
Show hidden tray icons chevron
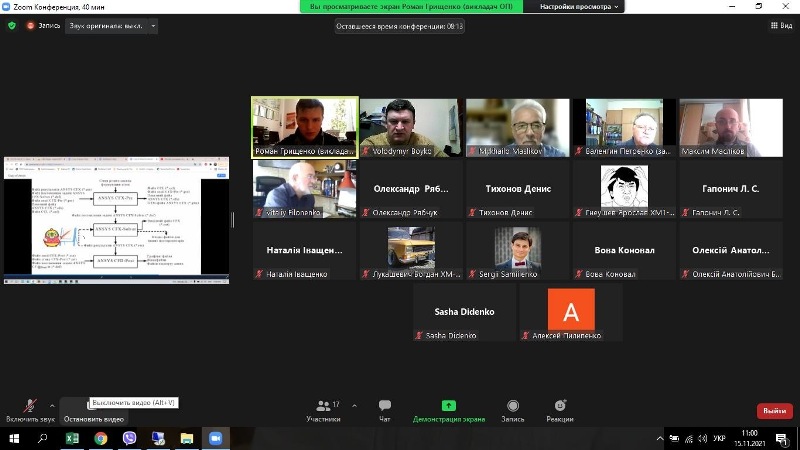[660, 438]
